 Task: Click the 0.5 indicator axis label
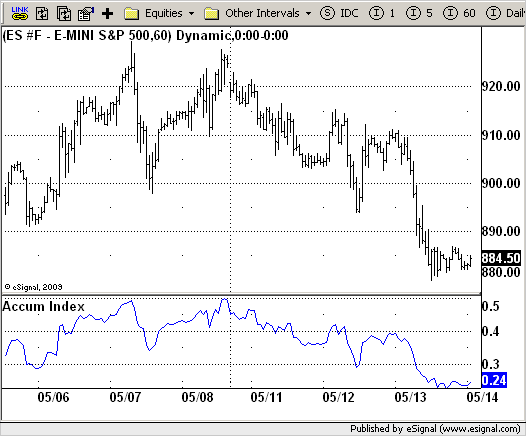point(490,306)
